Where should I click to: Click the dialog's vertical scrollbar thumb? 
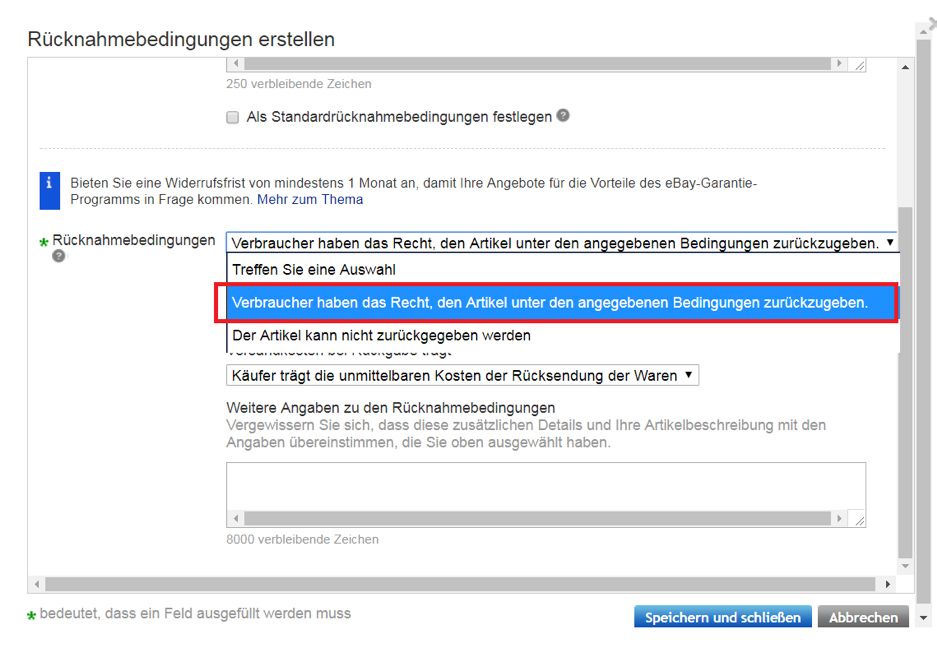pyautogui.click(x=905, y=382)
